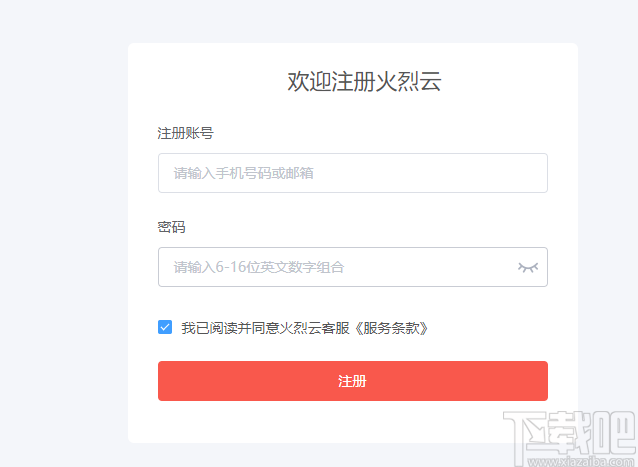
Task: Reveal hidden password characters
Action: click(527, 267)
